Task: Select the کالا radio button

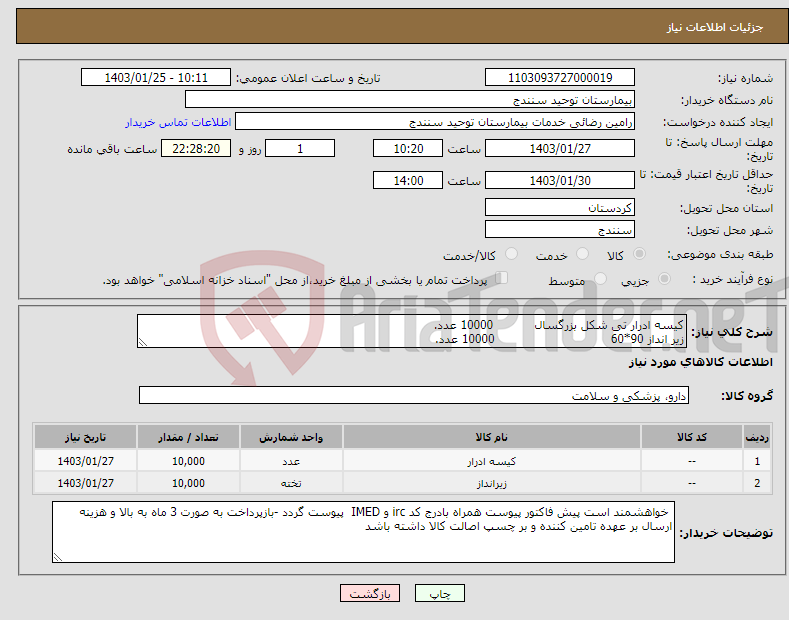Action: [x=639, y=254]
